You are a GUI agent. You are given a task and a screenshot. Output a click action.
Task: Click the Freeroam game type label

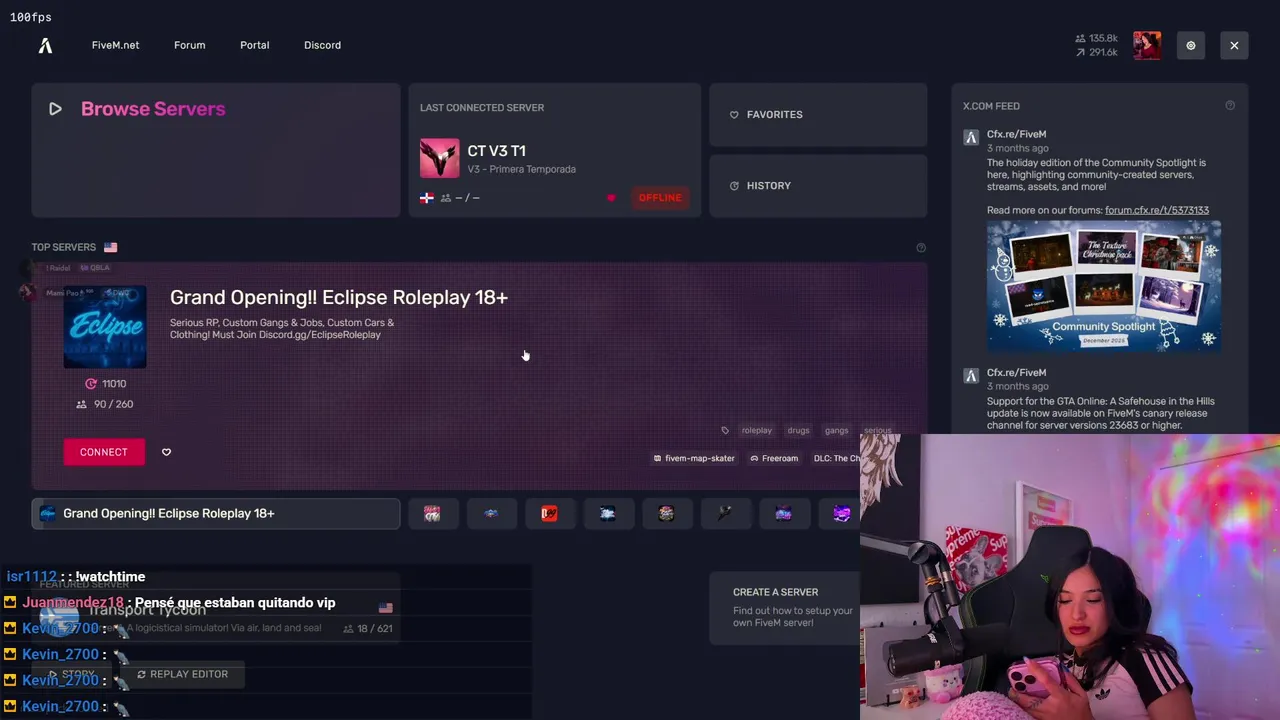pyautogui.click(x=774, y=458)
